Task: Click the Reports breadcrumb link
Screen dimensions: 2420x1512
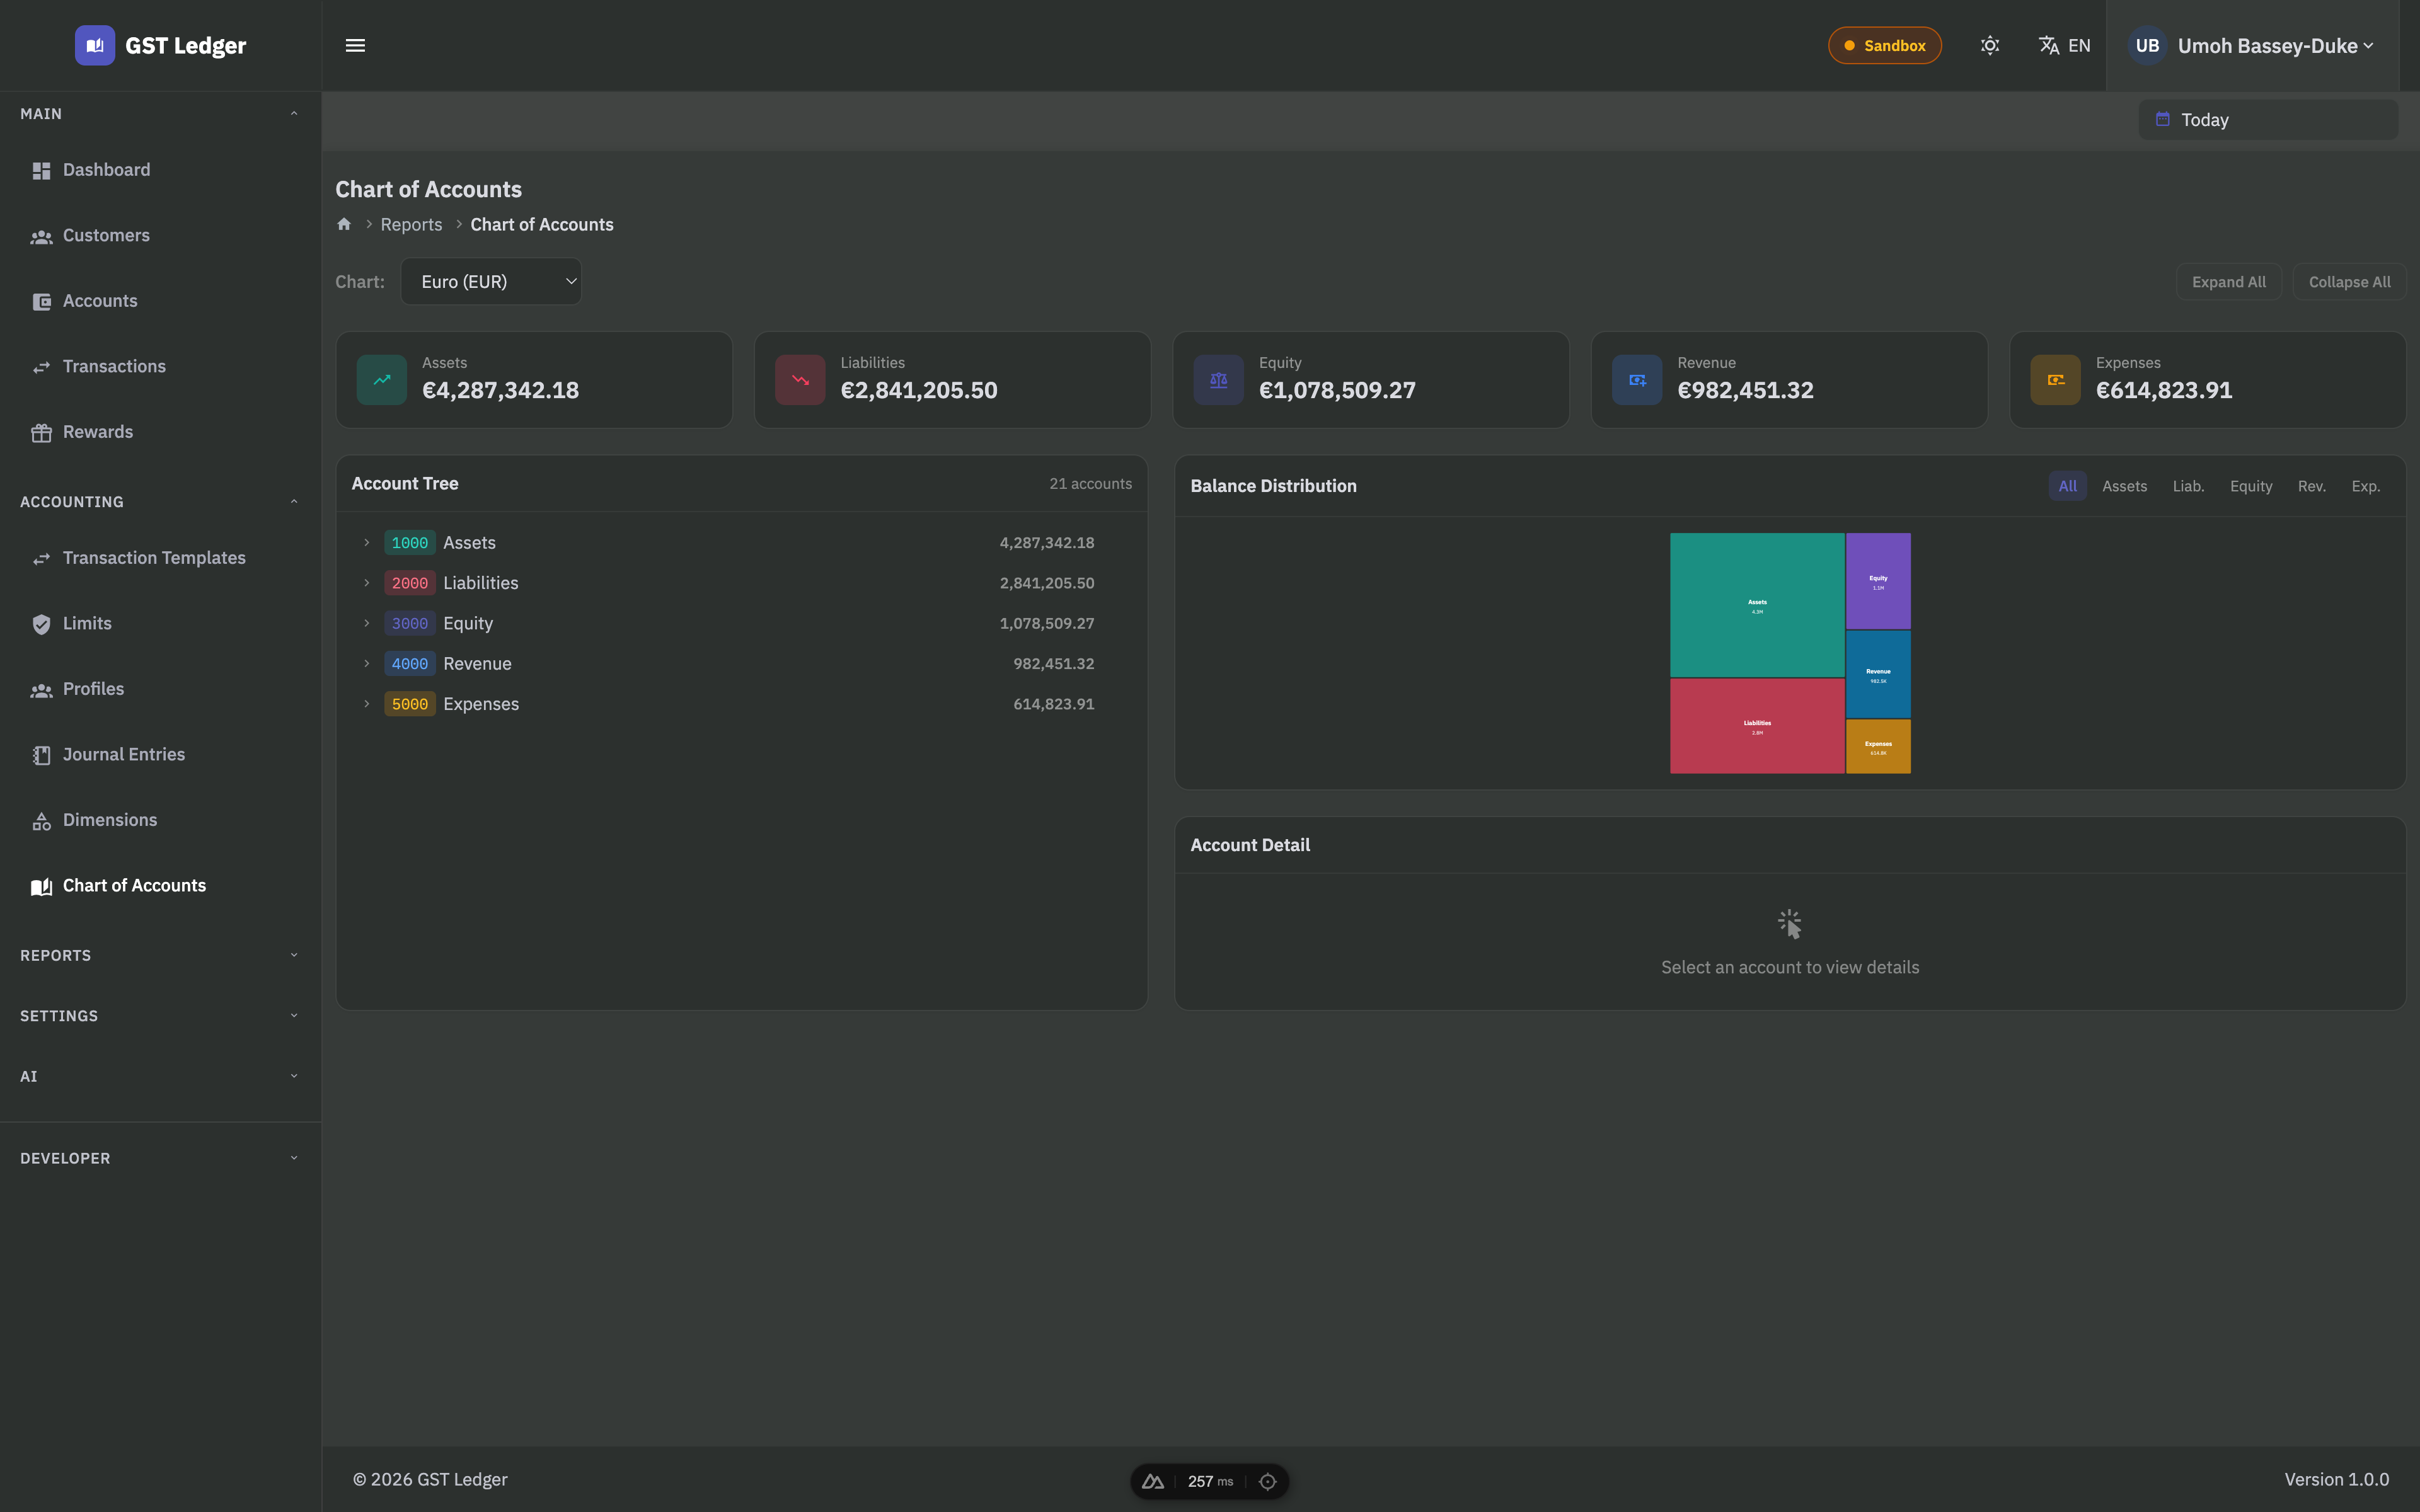Action: (x=411, y=224)
